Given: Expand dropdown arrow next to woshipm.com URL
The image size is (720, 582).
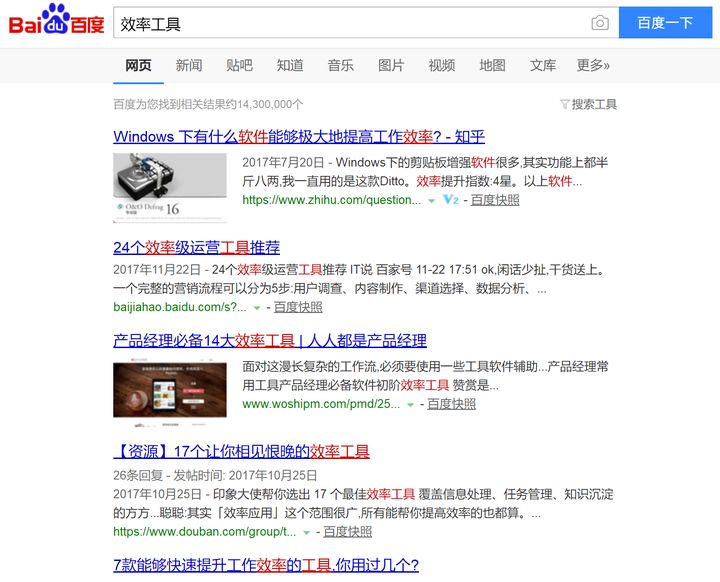Looking at the screenshot, I should (x=410, y=405).
